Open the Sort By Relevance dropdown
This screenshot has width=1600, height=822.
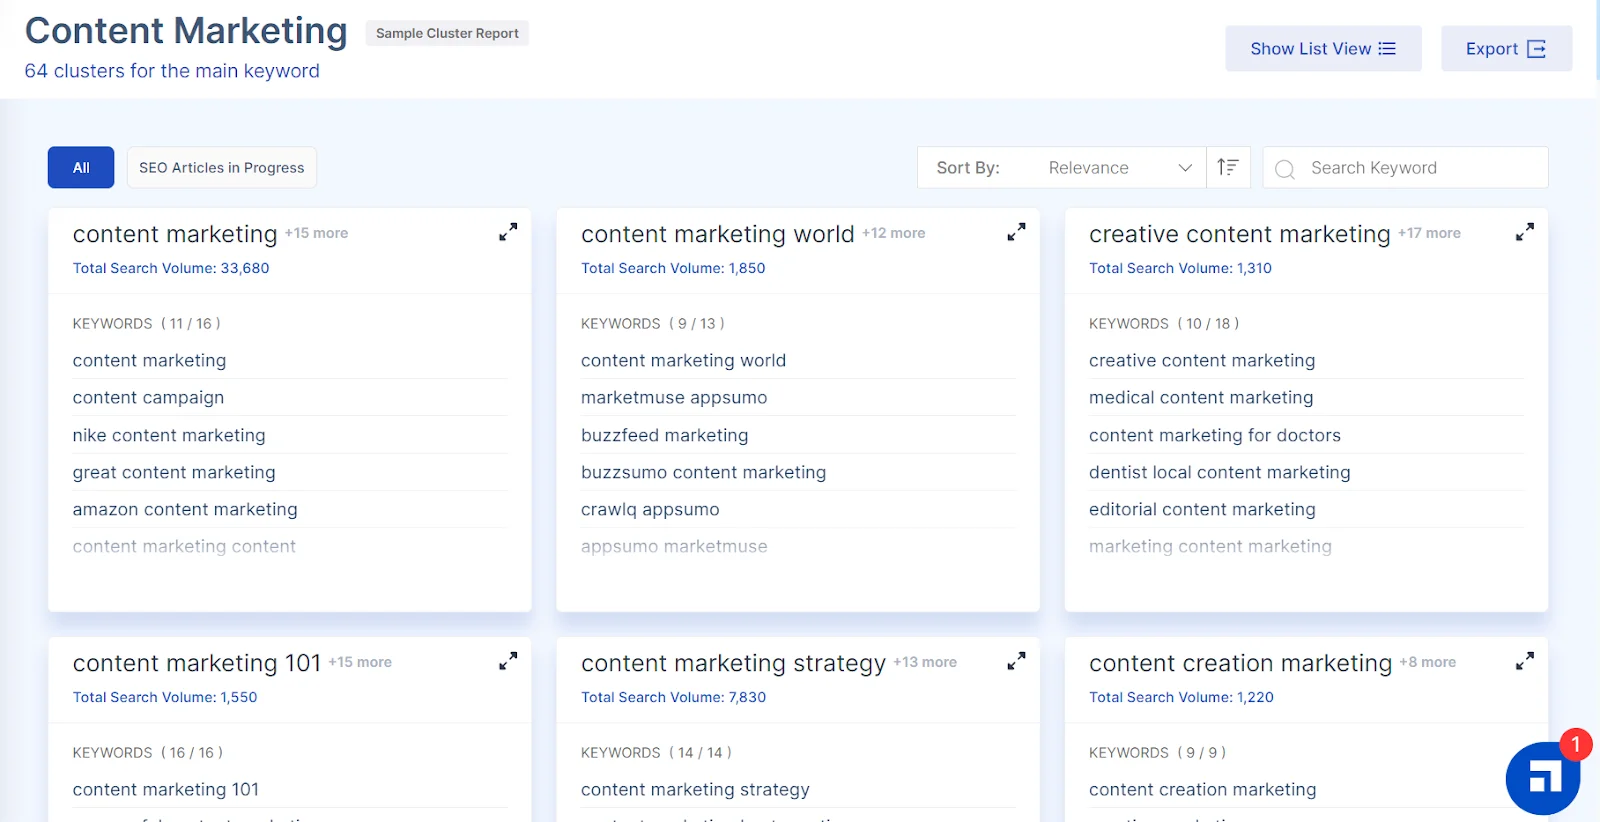click(x=1118, y=168)
